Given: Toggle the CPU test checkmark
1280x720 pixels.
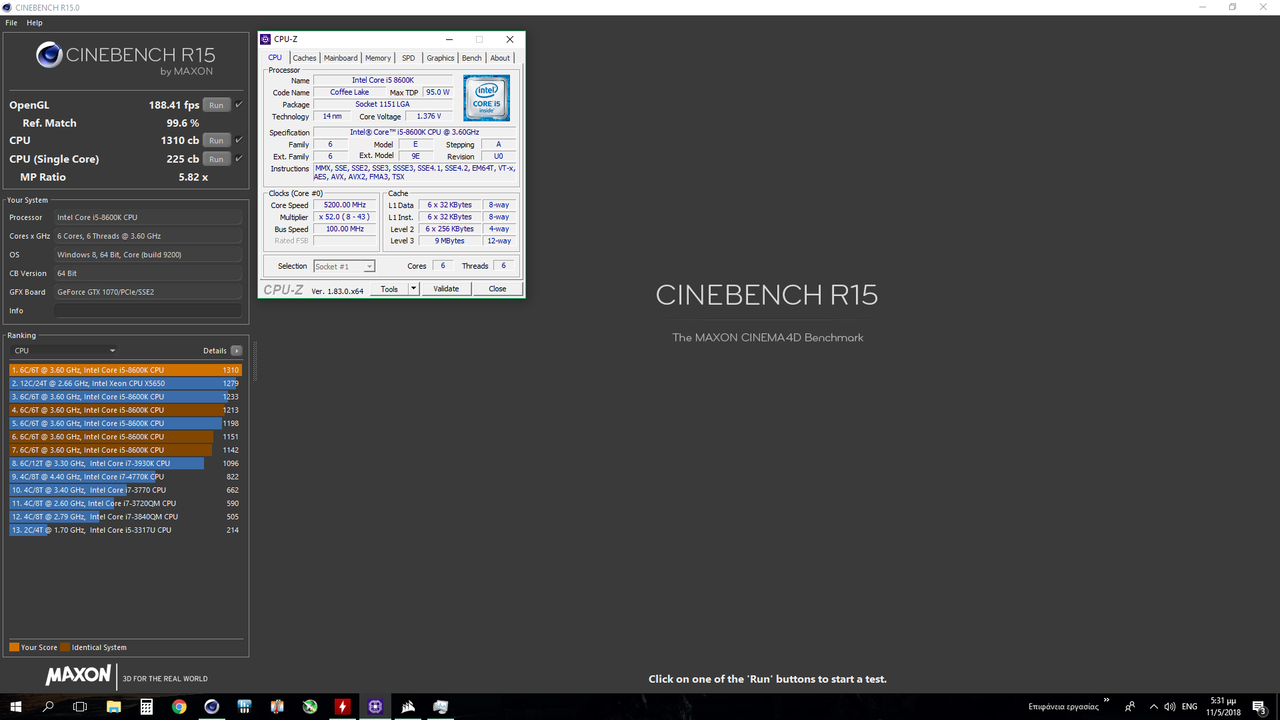Looking at the screenshot, I should pyautogui.click(x=239, y=141).
